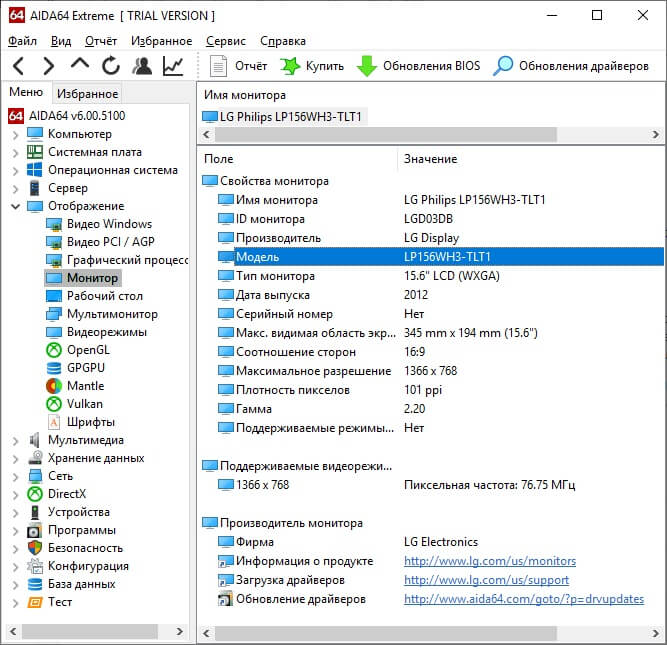
Task: Select Мультимонитор tree item
Action: click(102, 314)
